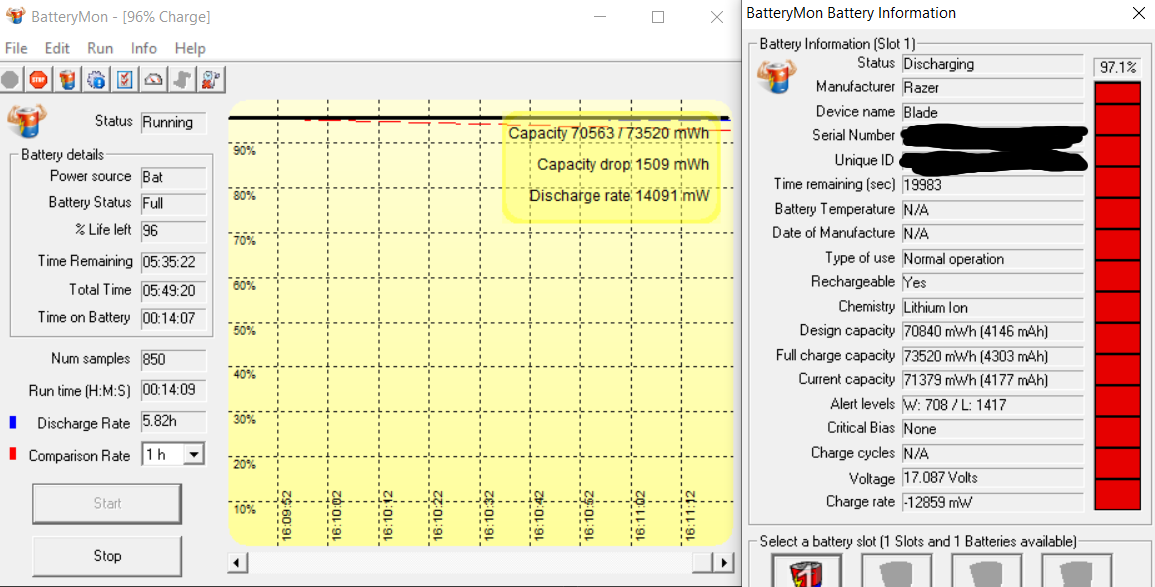
Task: Open Battery Information via toolbar battery icon
Action: point(66,79)
